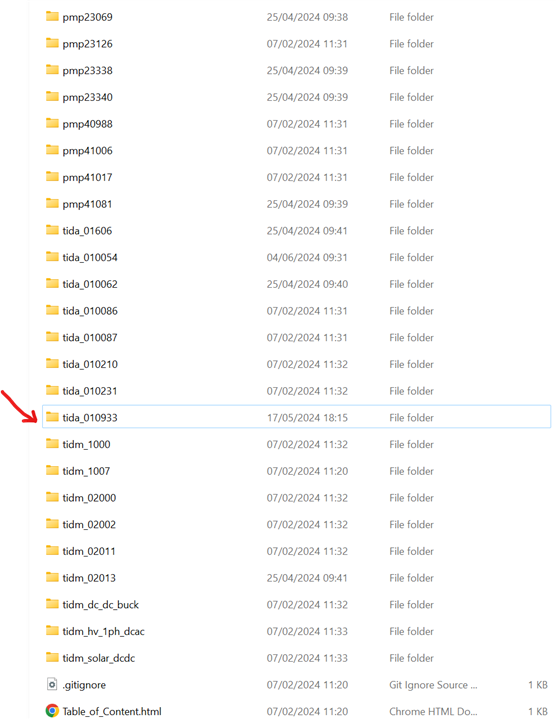
Task: Click the 25/04/2024 09:40 date cell
Action: [x=307, y=284]
